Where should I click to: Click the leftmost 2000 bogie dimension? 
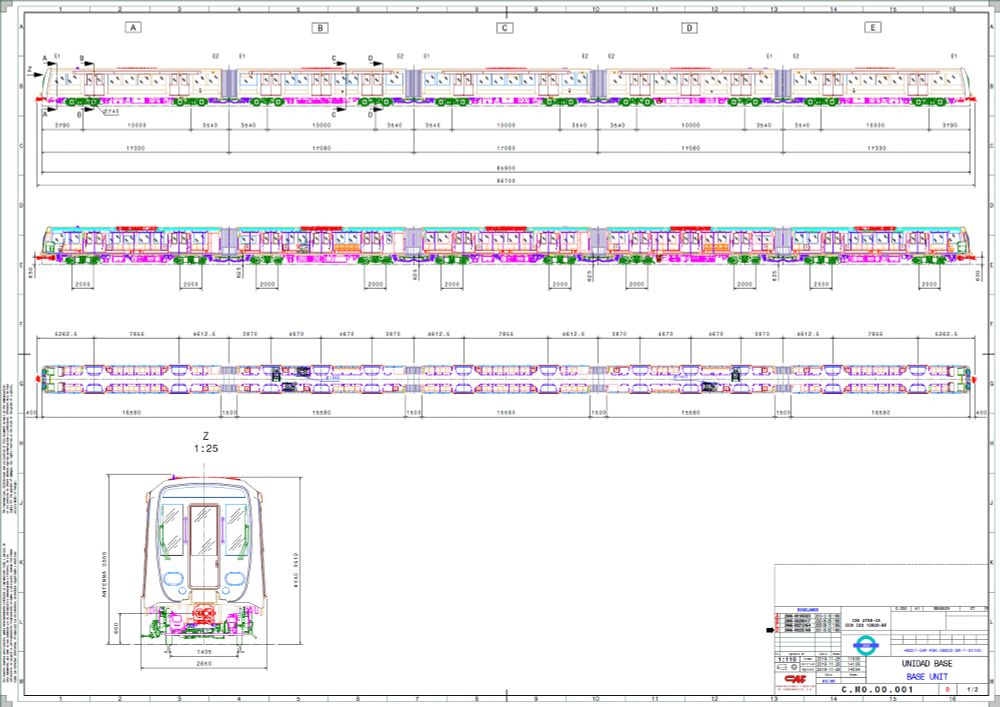82,284
